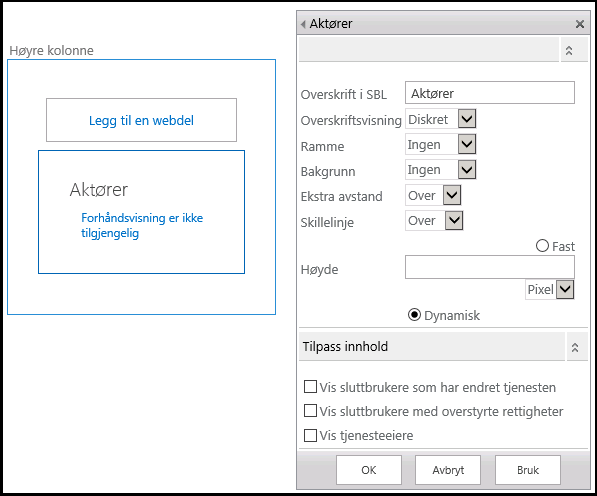The image size is (597, 496).
Task: Collapse the top appearance section chevron
Action: pyautogui.click(x=569, y=50)
